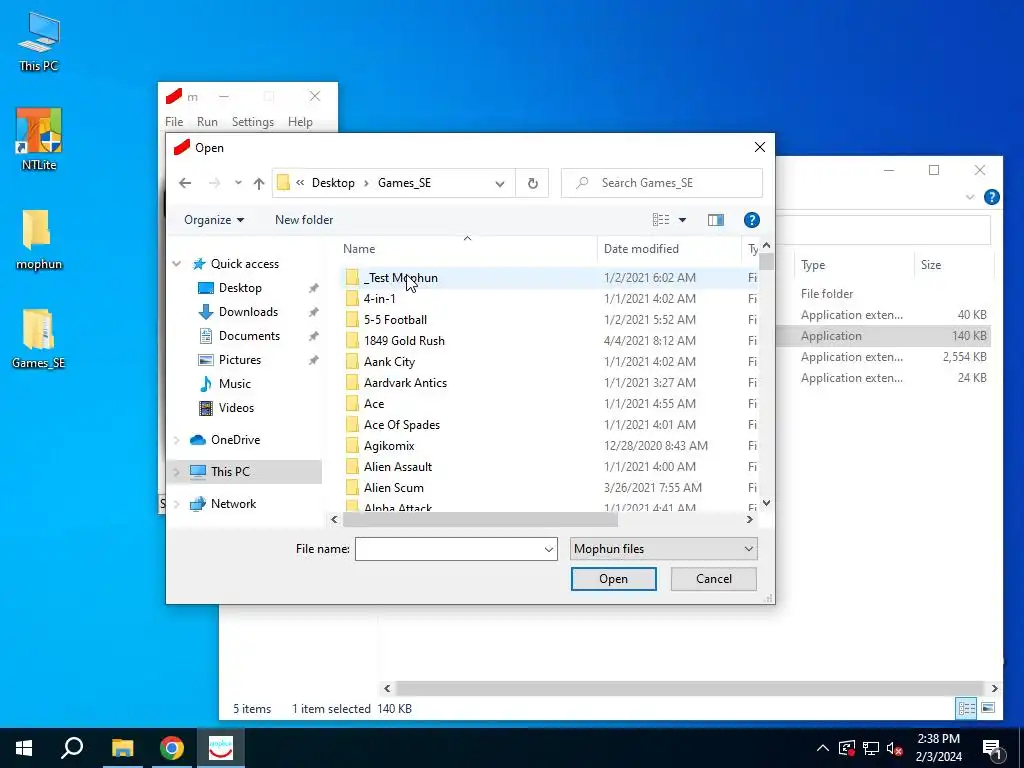The width and height of the screenshot is (1024, 768).
Task: Open Mophun files type dropdown
Action: [x=664, y=549]
